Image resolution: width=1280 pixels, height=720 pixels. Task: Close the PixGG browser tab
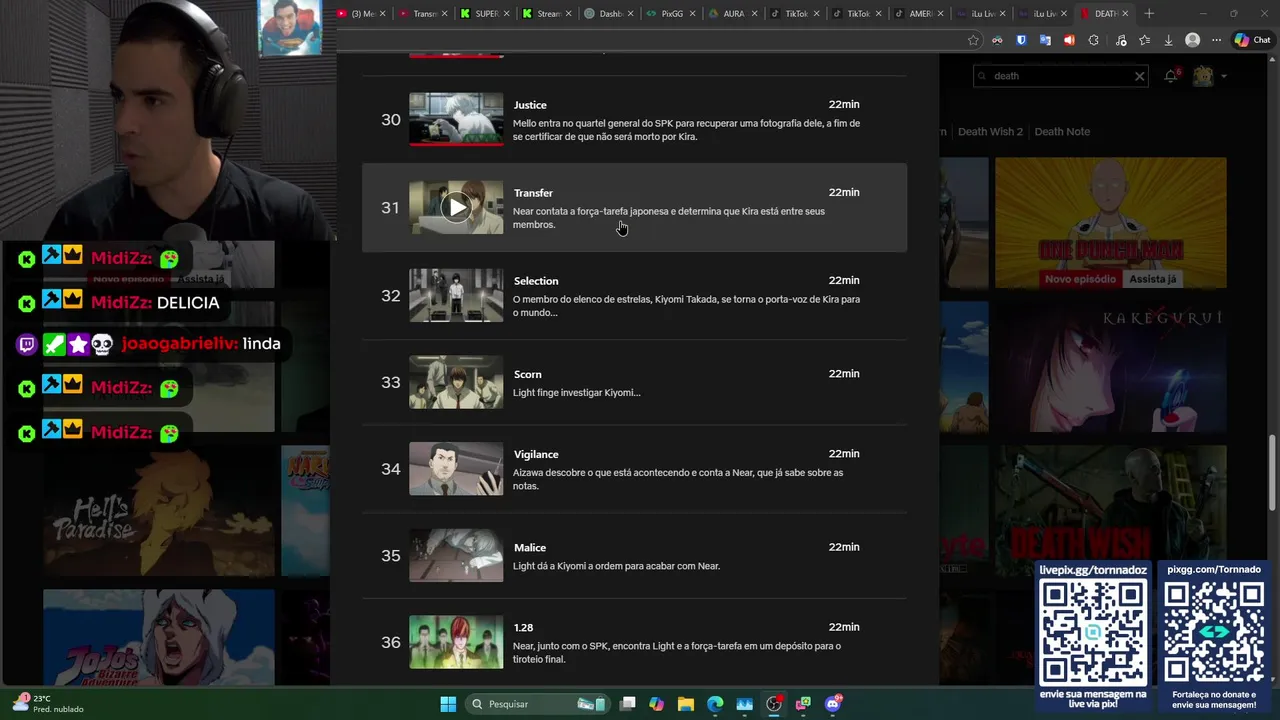[x=692, y=14]
